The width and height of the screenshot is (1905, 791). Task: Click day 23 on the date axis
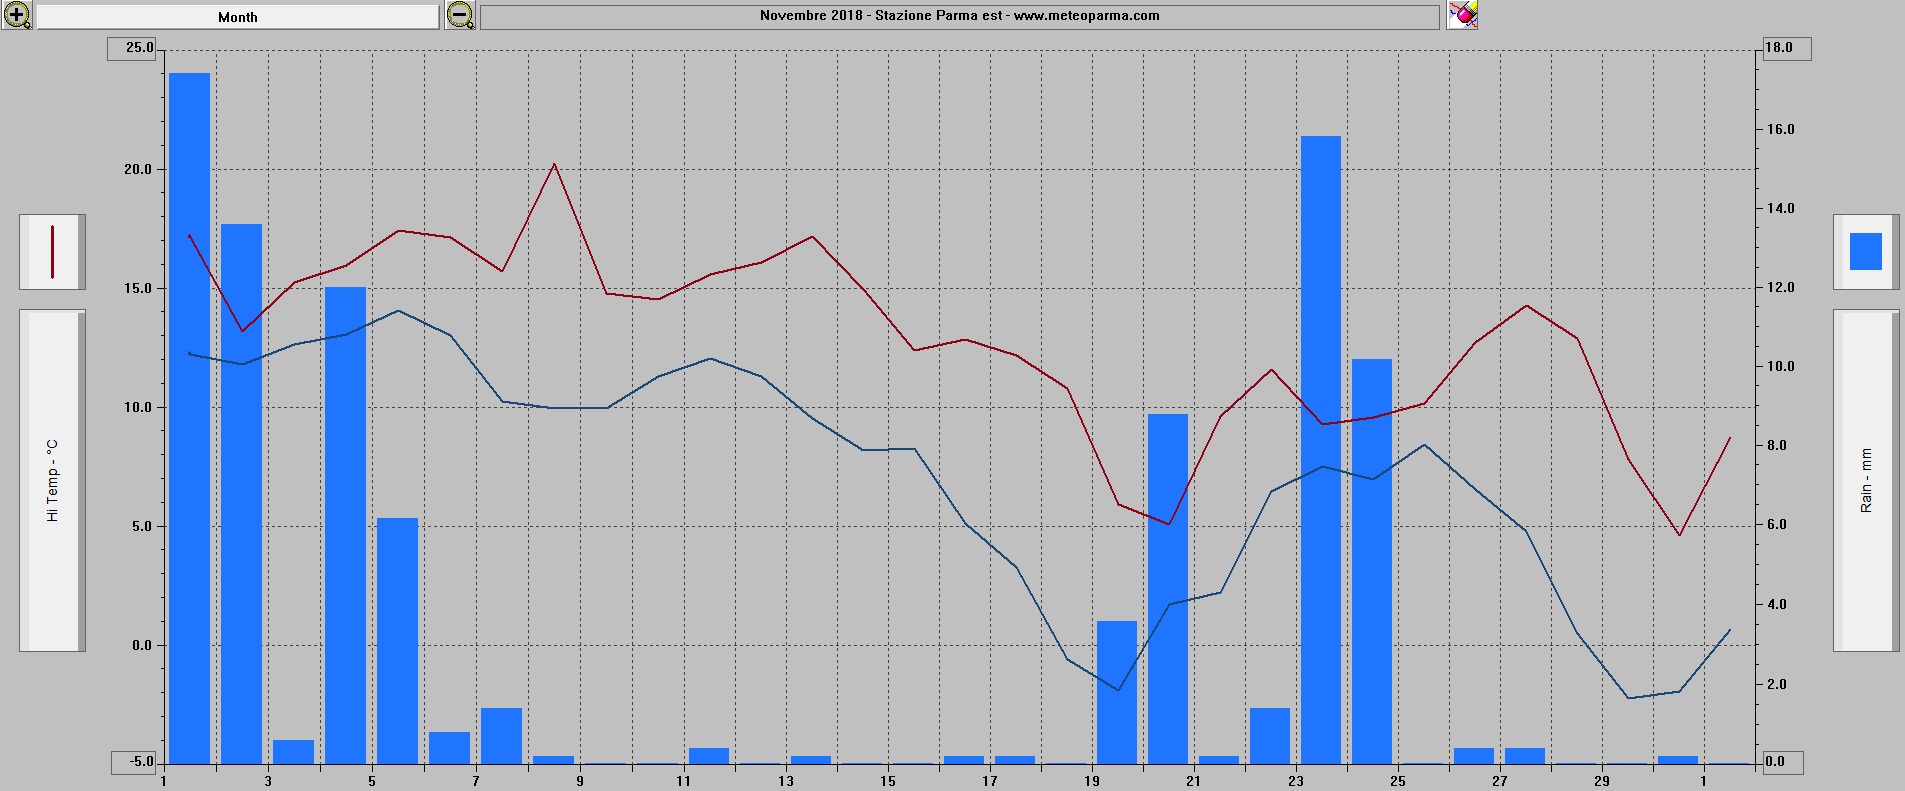click(x=1296, y=781)
